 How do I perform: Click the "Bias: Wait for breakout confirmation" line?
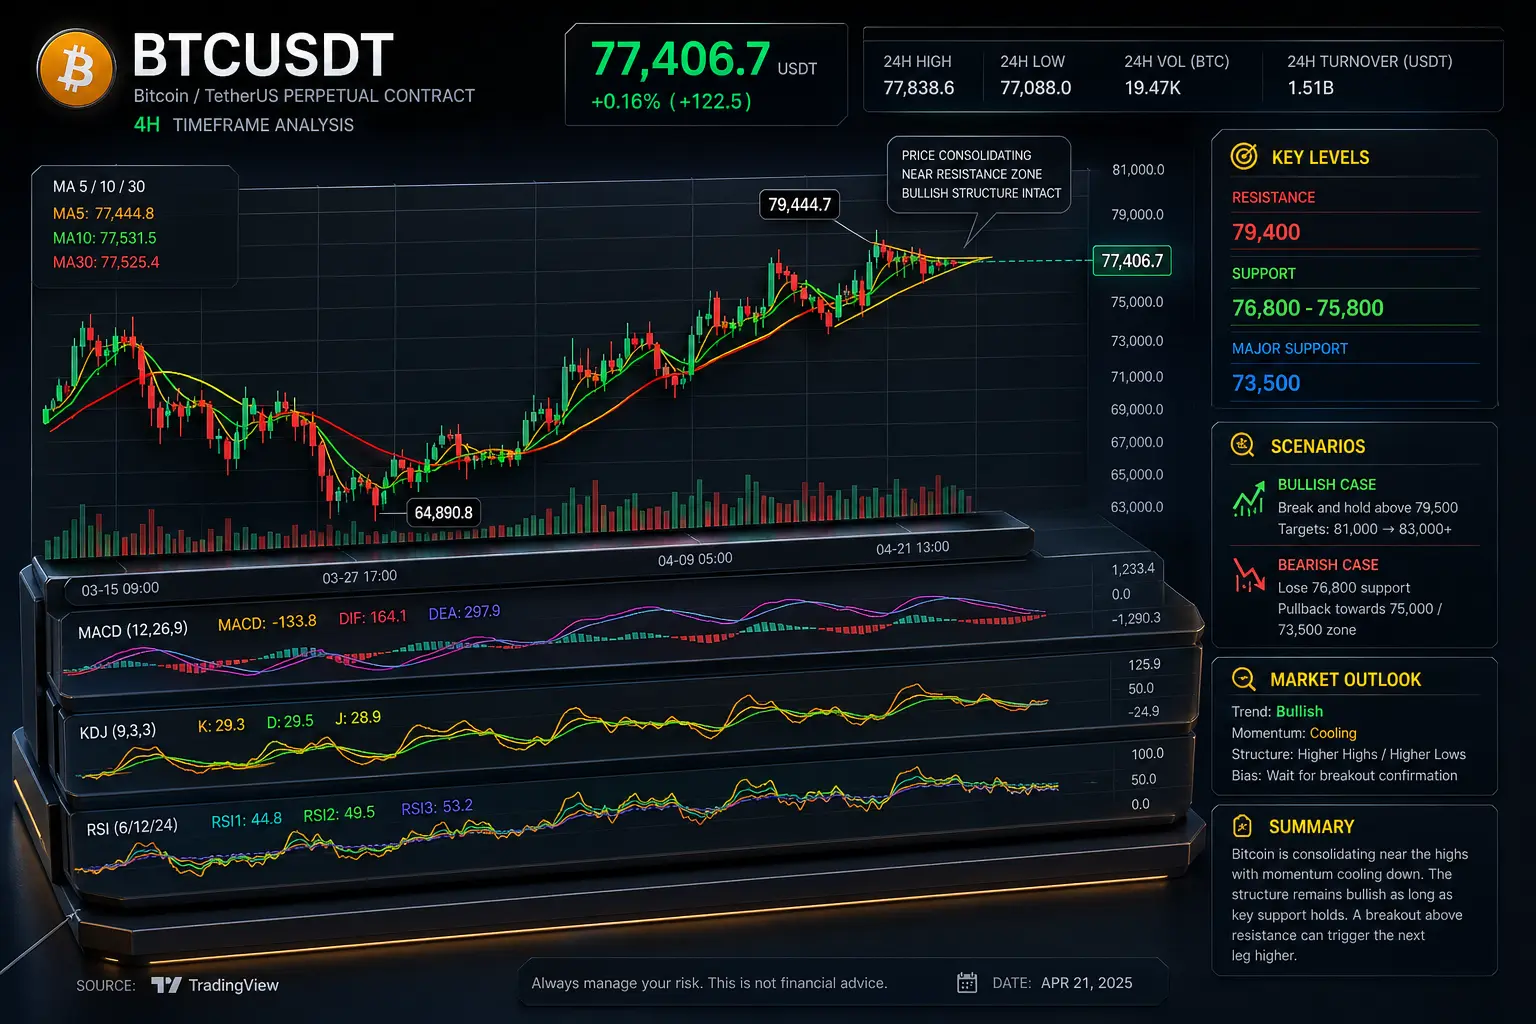pyautogui.click(x=1344, y=775)
